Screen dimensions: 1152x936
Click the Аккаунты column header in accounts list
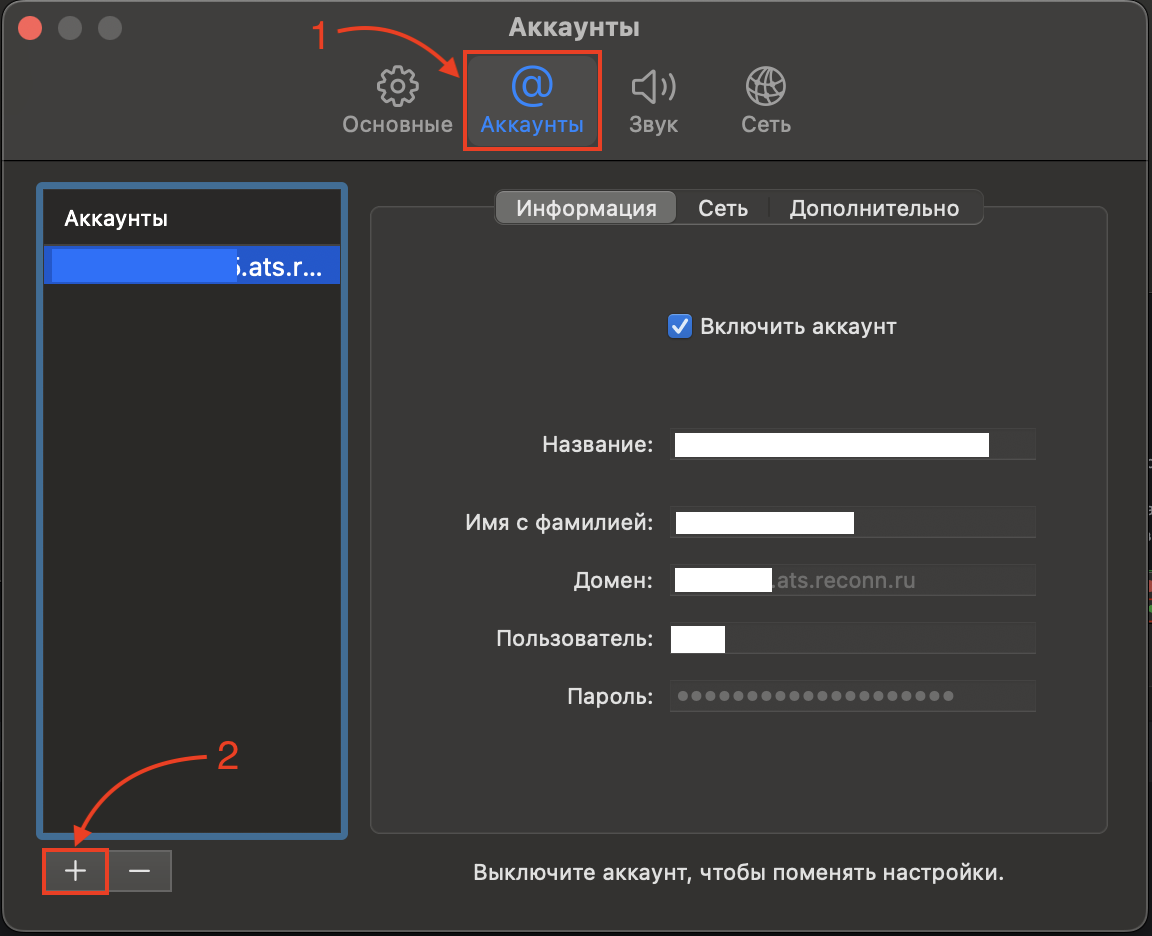(192, 218)
